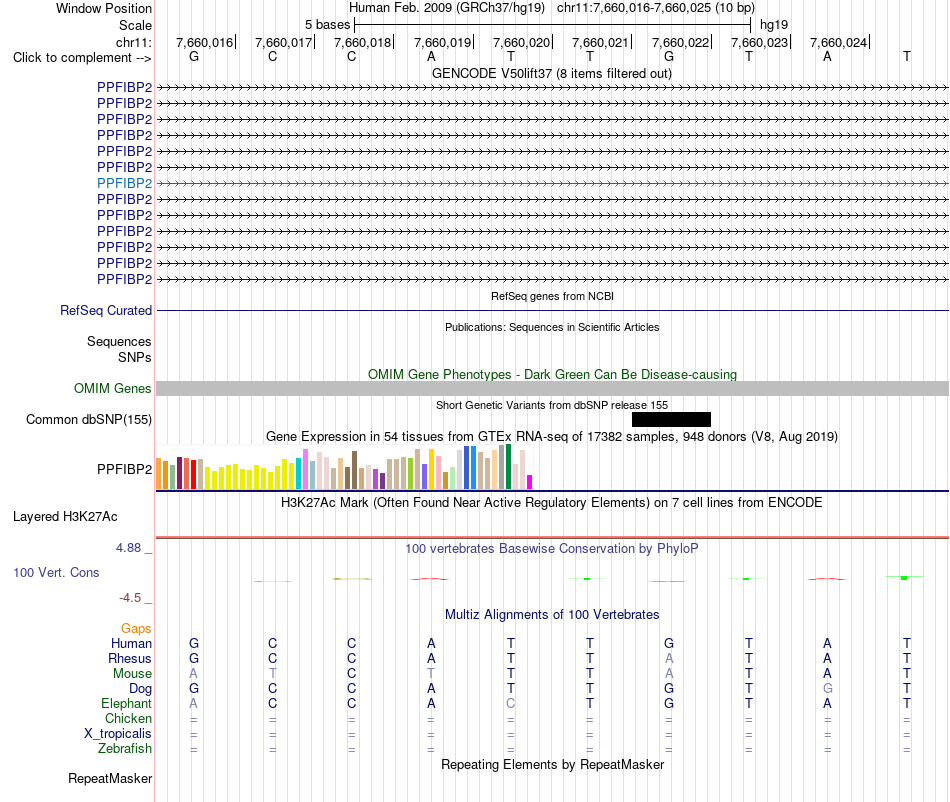Click the Window Position label
This screenshot has width=950, height=802.
pos(104,8)
